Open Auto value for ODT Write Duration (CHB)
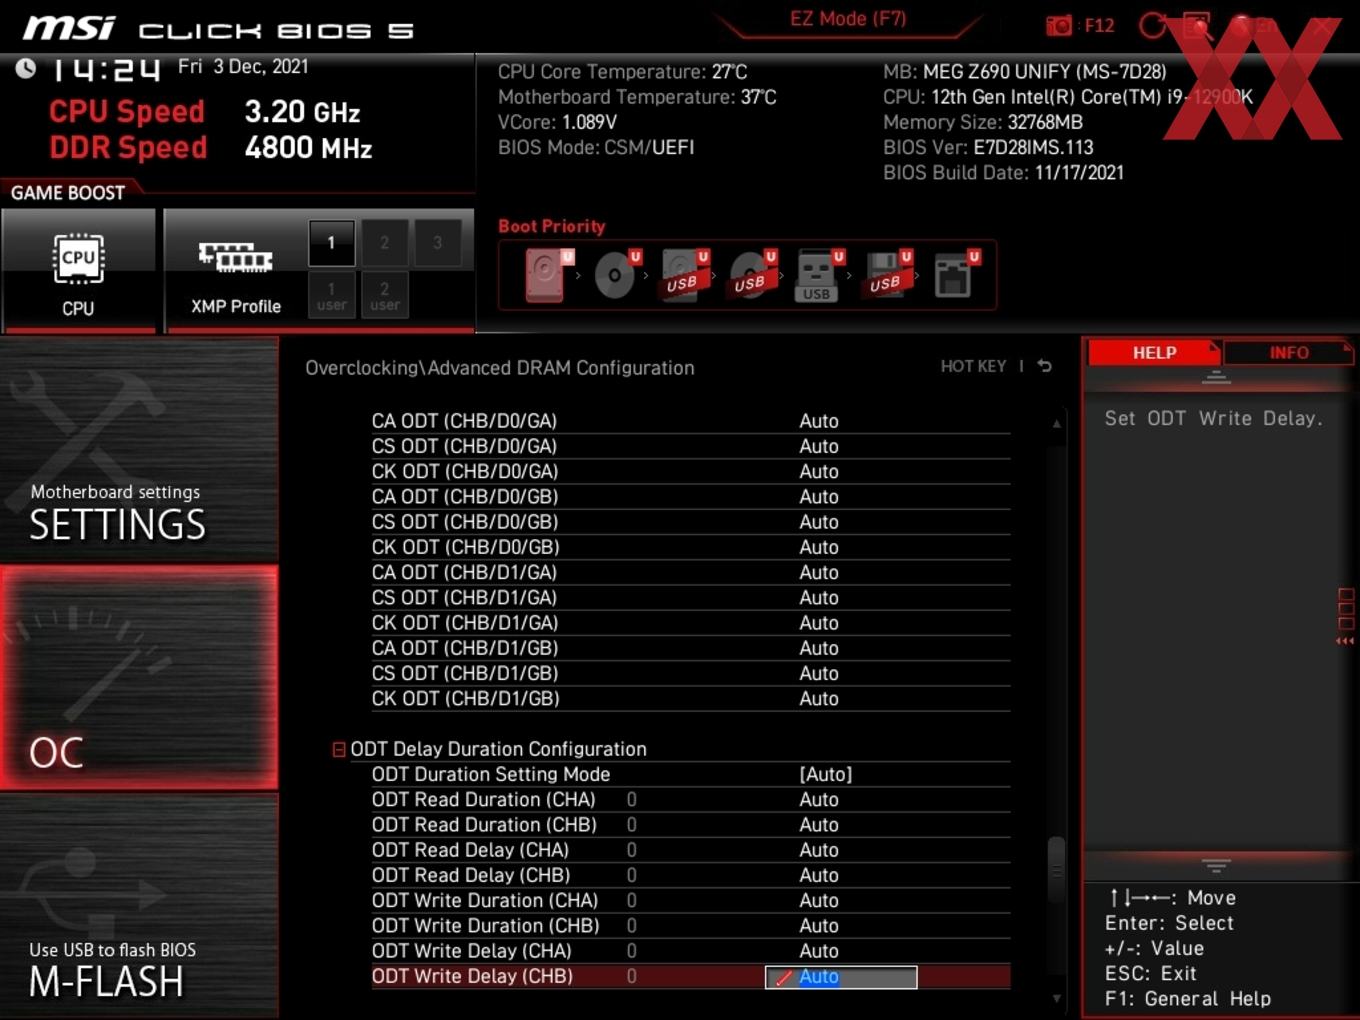Screen dimensions: 1360x1020 tap(818, 925)
